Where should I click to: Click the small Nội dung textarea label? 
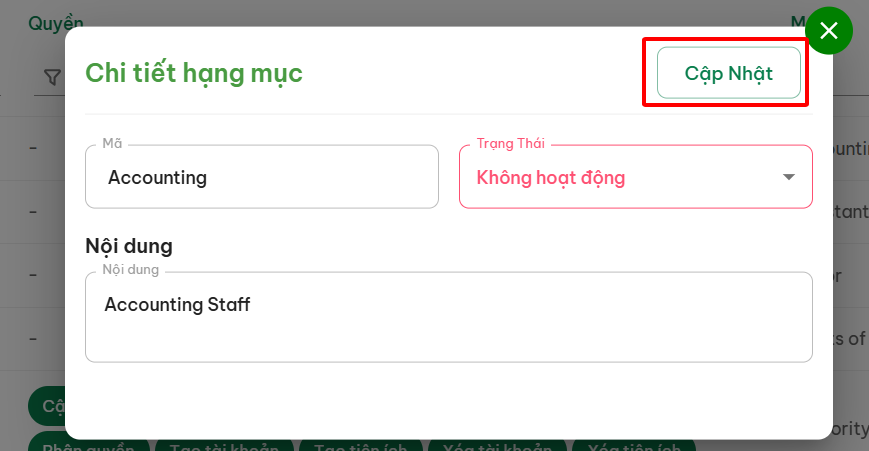(x=130, y=270)
